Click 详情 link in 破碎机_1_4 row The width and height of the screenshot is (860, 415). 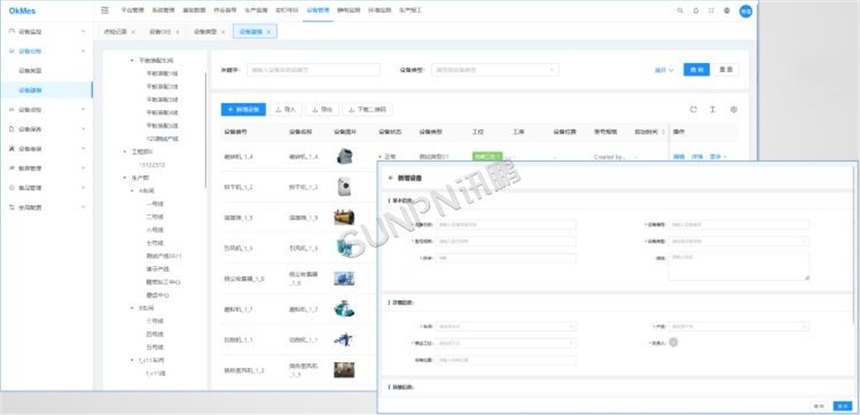(x=697, y=157)
